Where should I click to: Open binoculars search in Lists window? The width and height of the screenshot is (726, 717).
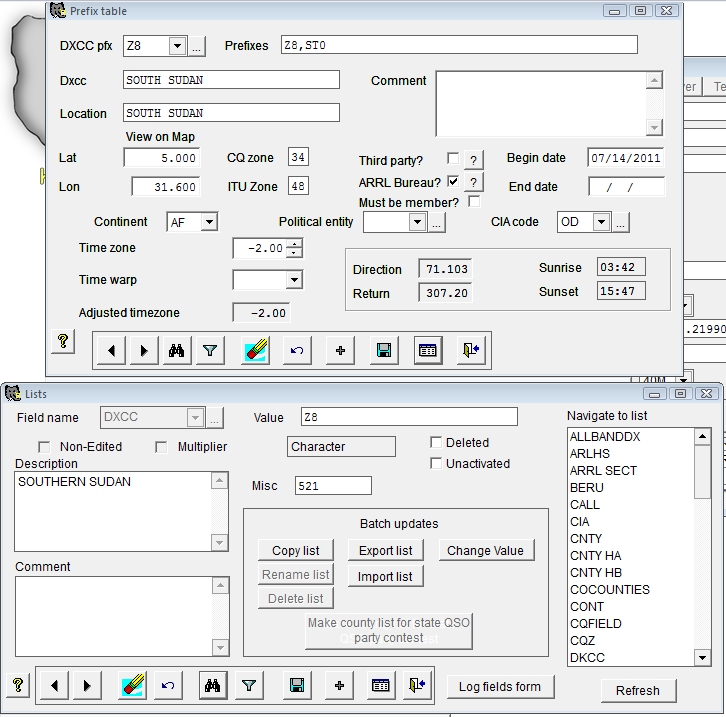point(213,686)
